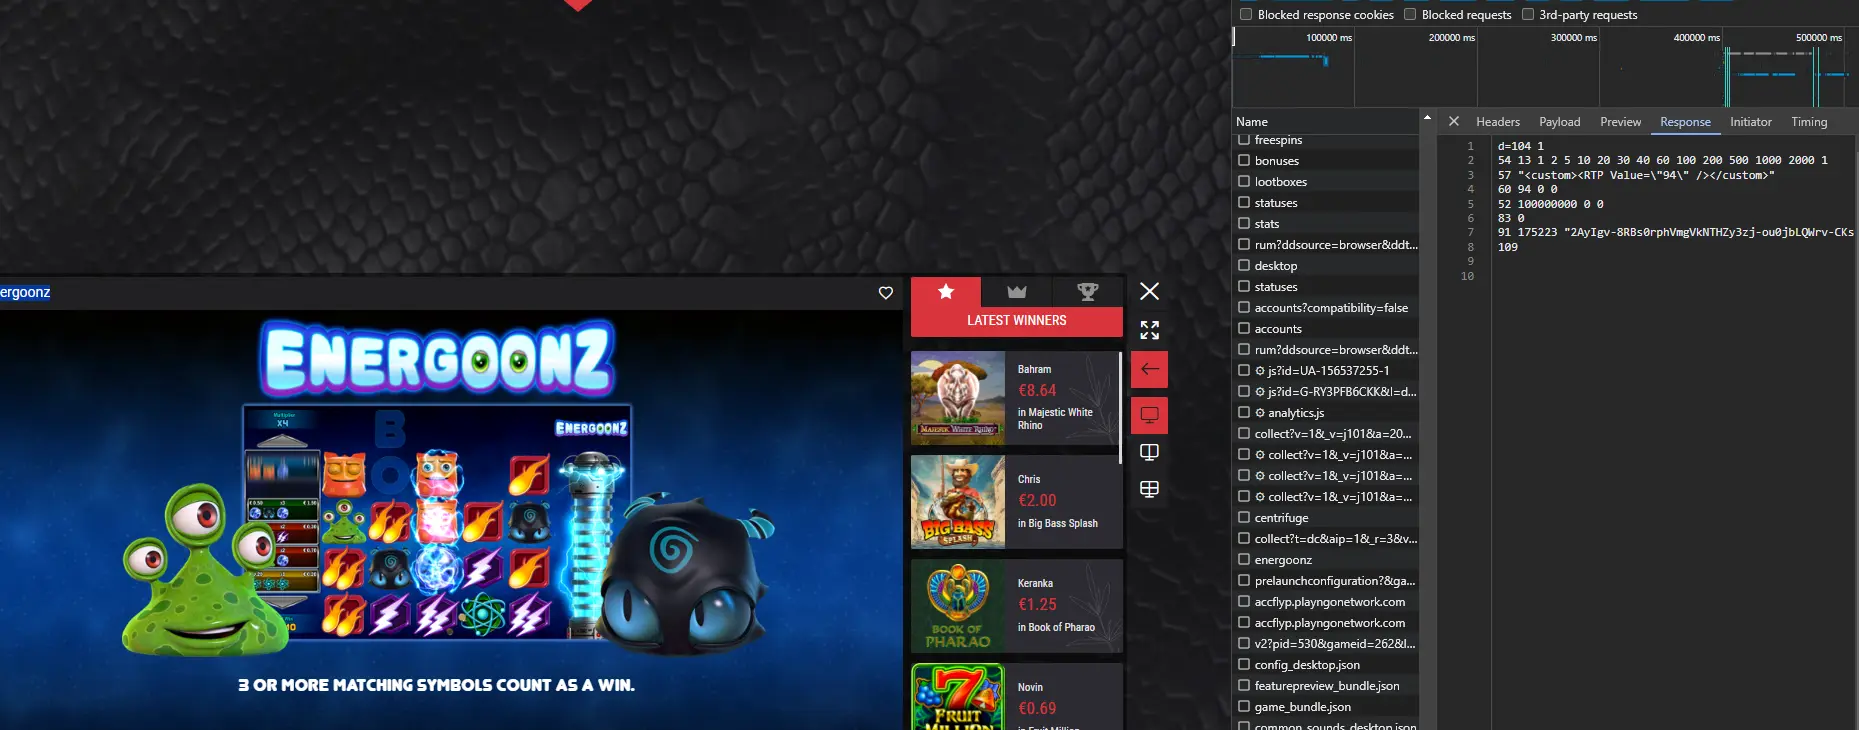Image resolution: width=1859 pixels, height=730 pixels.
Task: Click the Latest Winners header
Action: [1017, 321]
